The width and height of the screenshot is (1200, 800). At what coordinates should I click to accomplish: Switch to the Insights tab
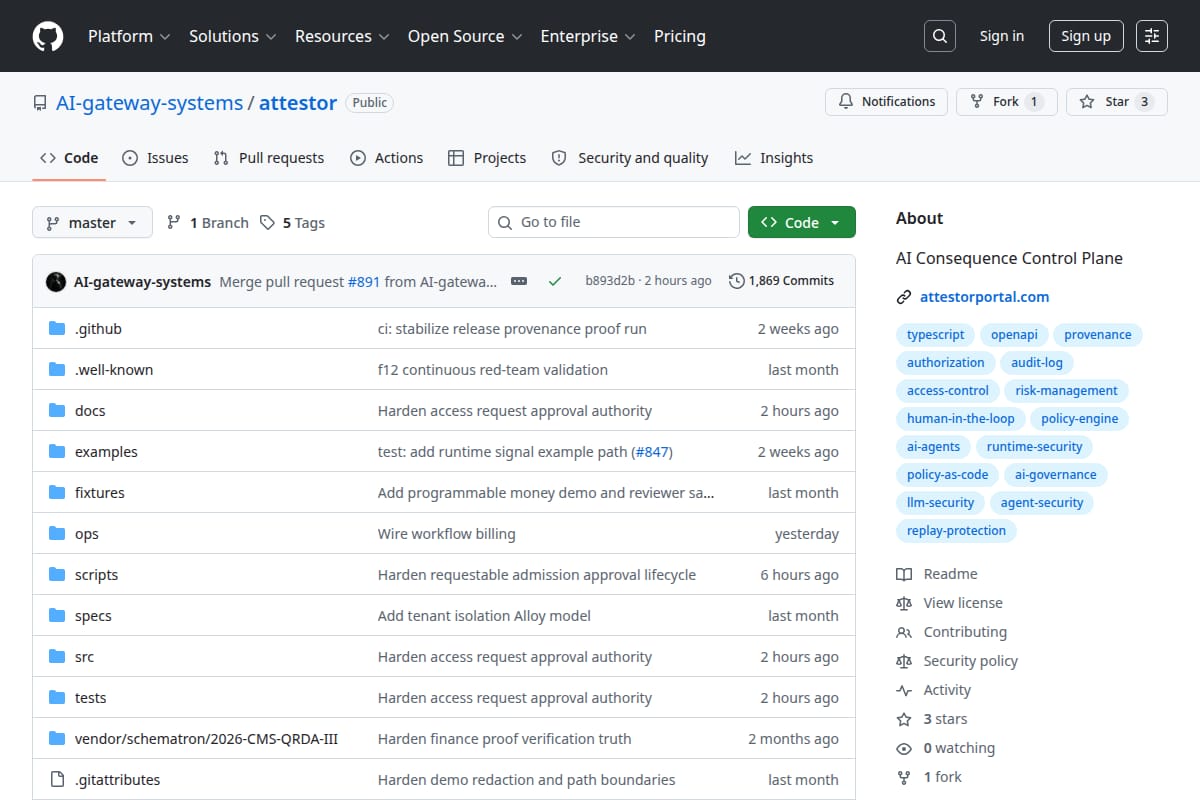coord(774,158)
